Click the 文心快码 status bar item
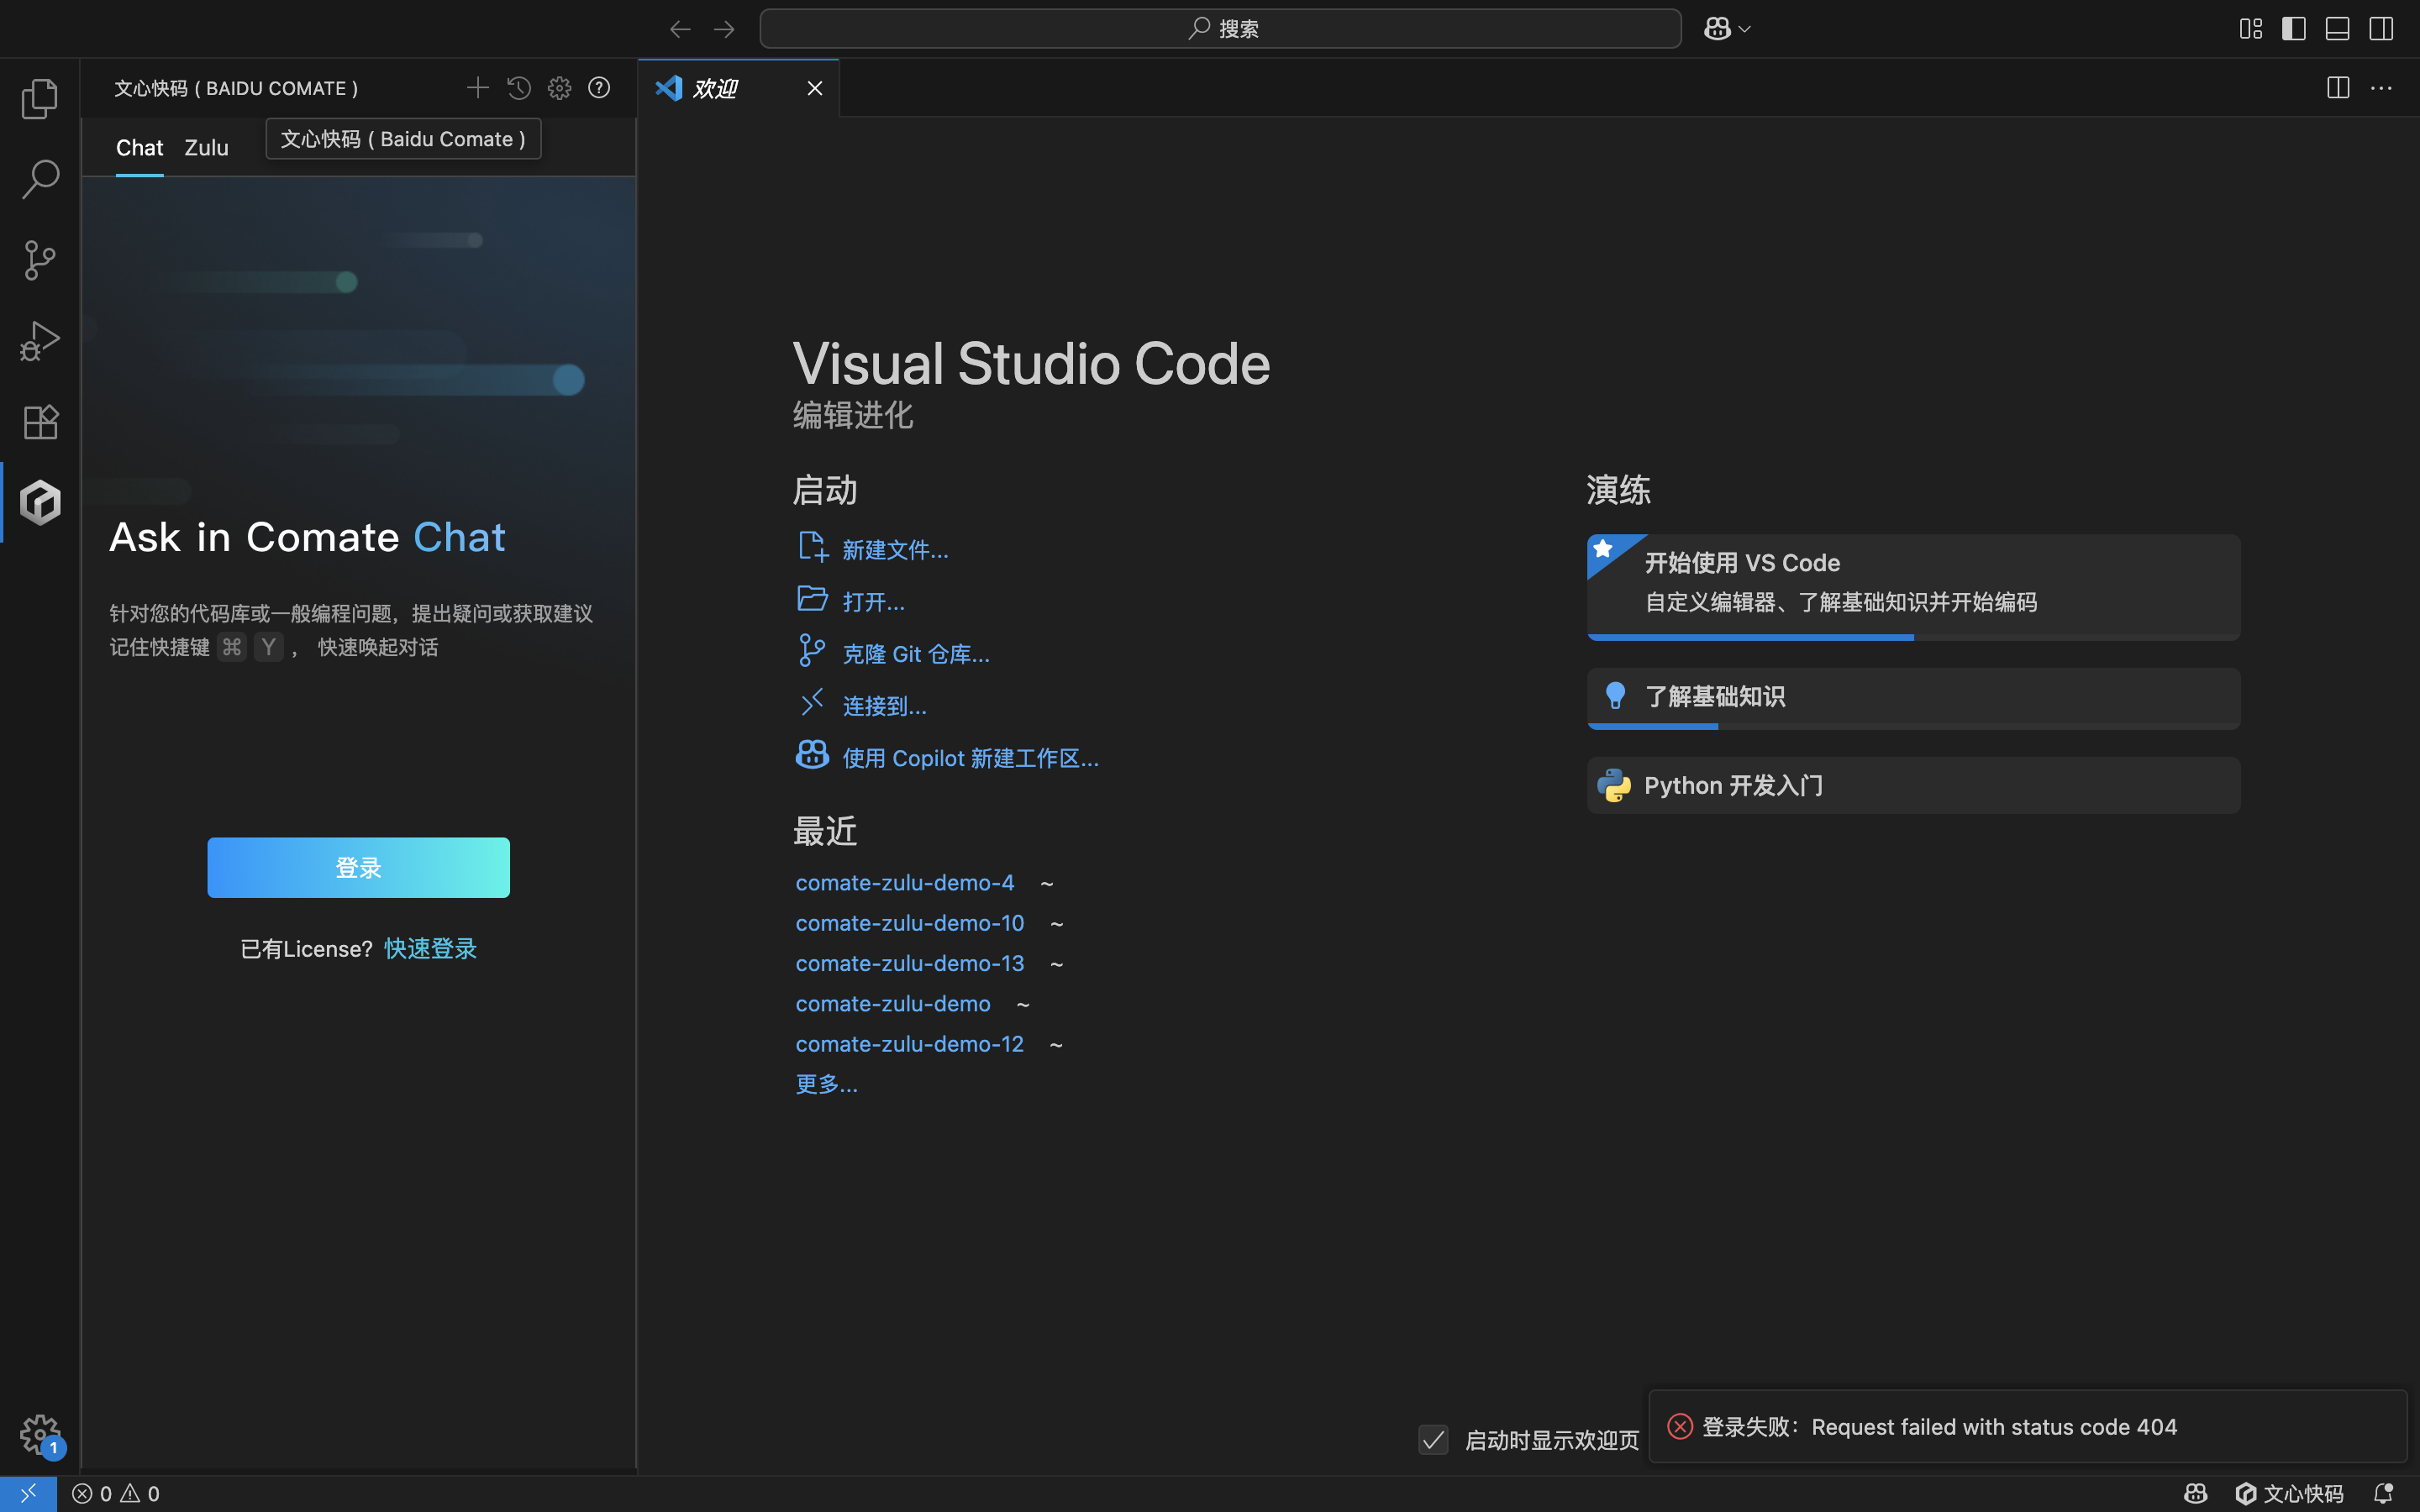2420x1512 pixels. tap(2289, 1493)
